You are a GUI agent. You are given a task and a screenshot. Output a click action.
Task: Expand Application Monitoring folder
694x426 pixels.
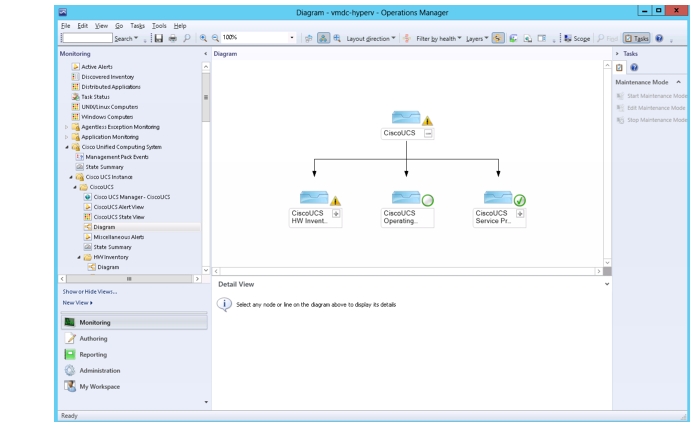click(x=67, y=137)
